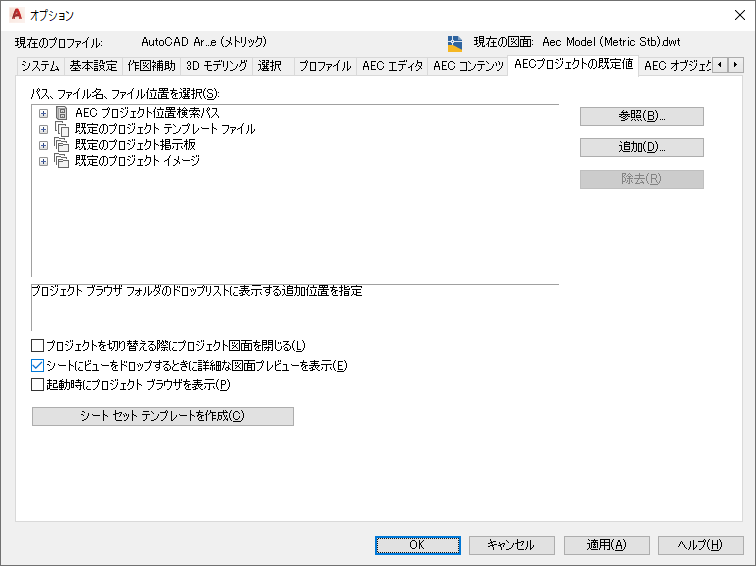Select the AECプロジェクトの既定値 tab
The width and height of the screenshot is (756, 566).
573,65
